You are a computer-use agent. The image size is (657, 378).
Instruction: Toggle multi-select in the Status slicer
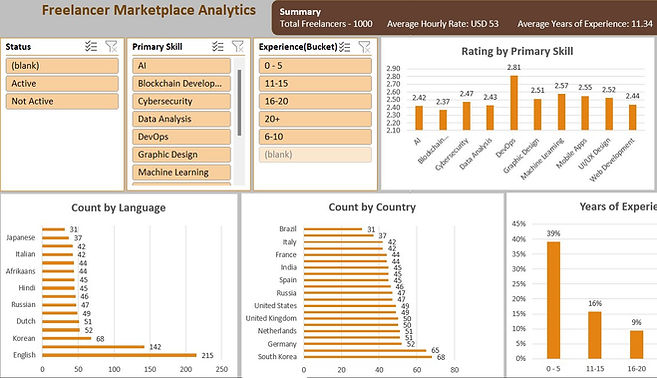91,47
